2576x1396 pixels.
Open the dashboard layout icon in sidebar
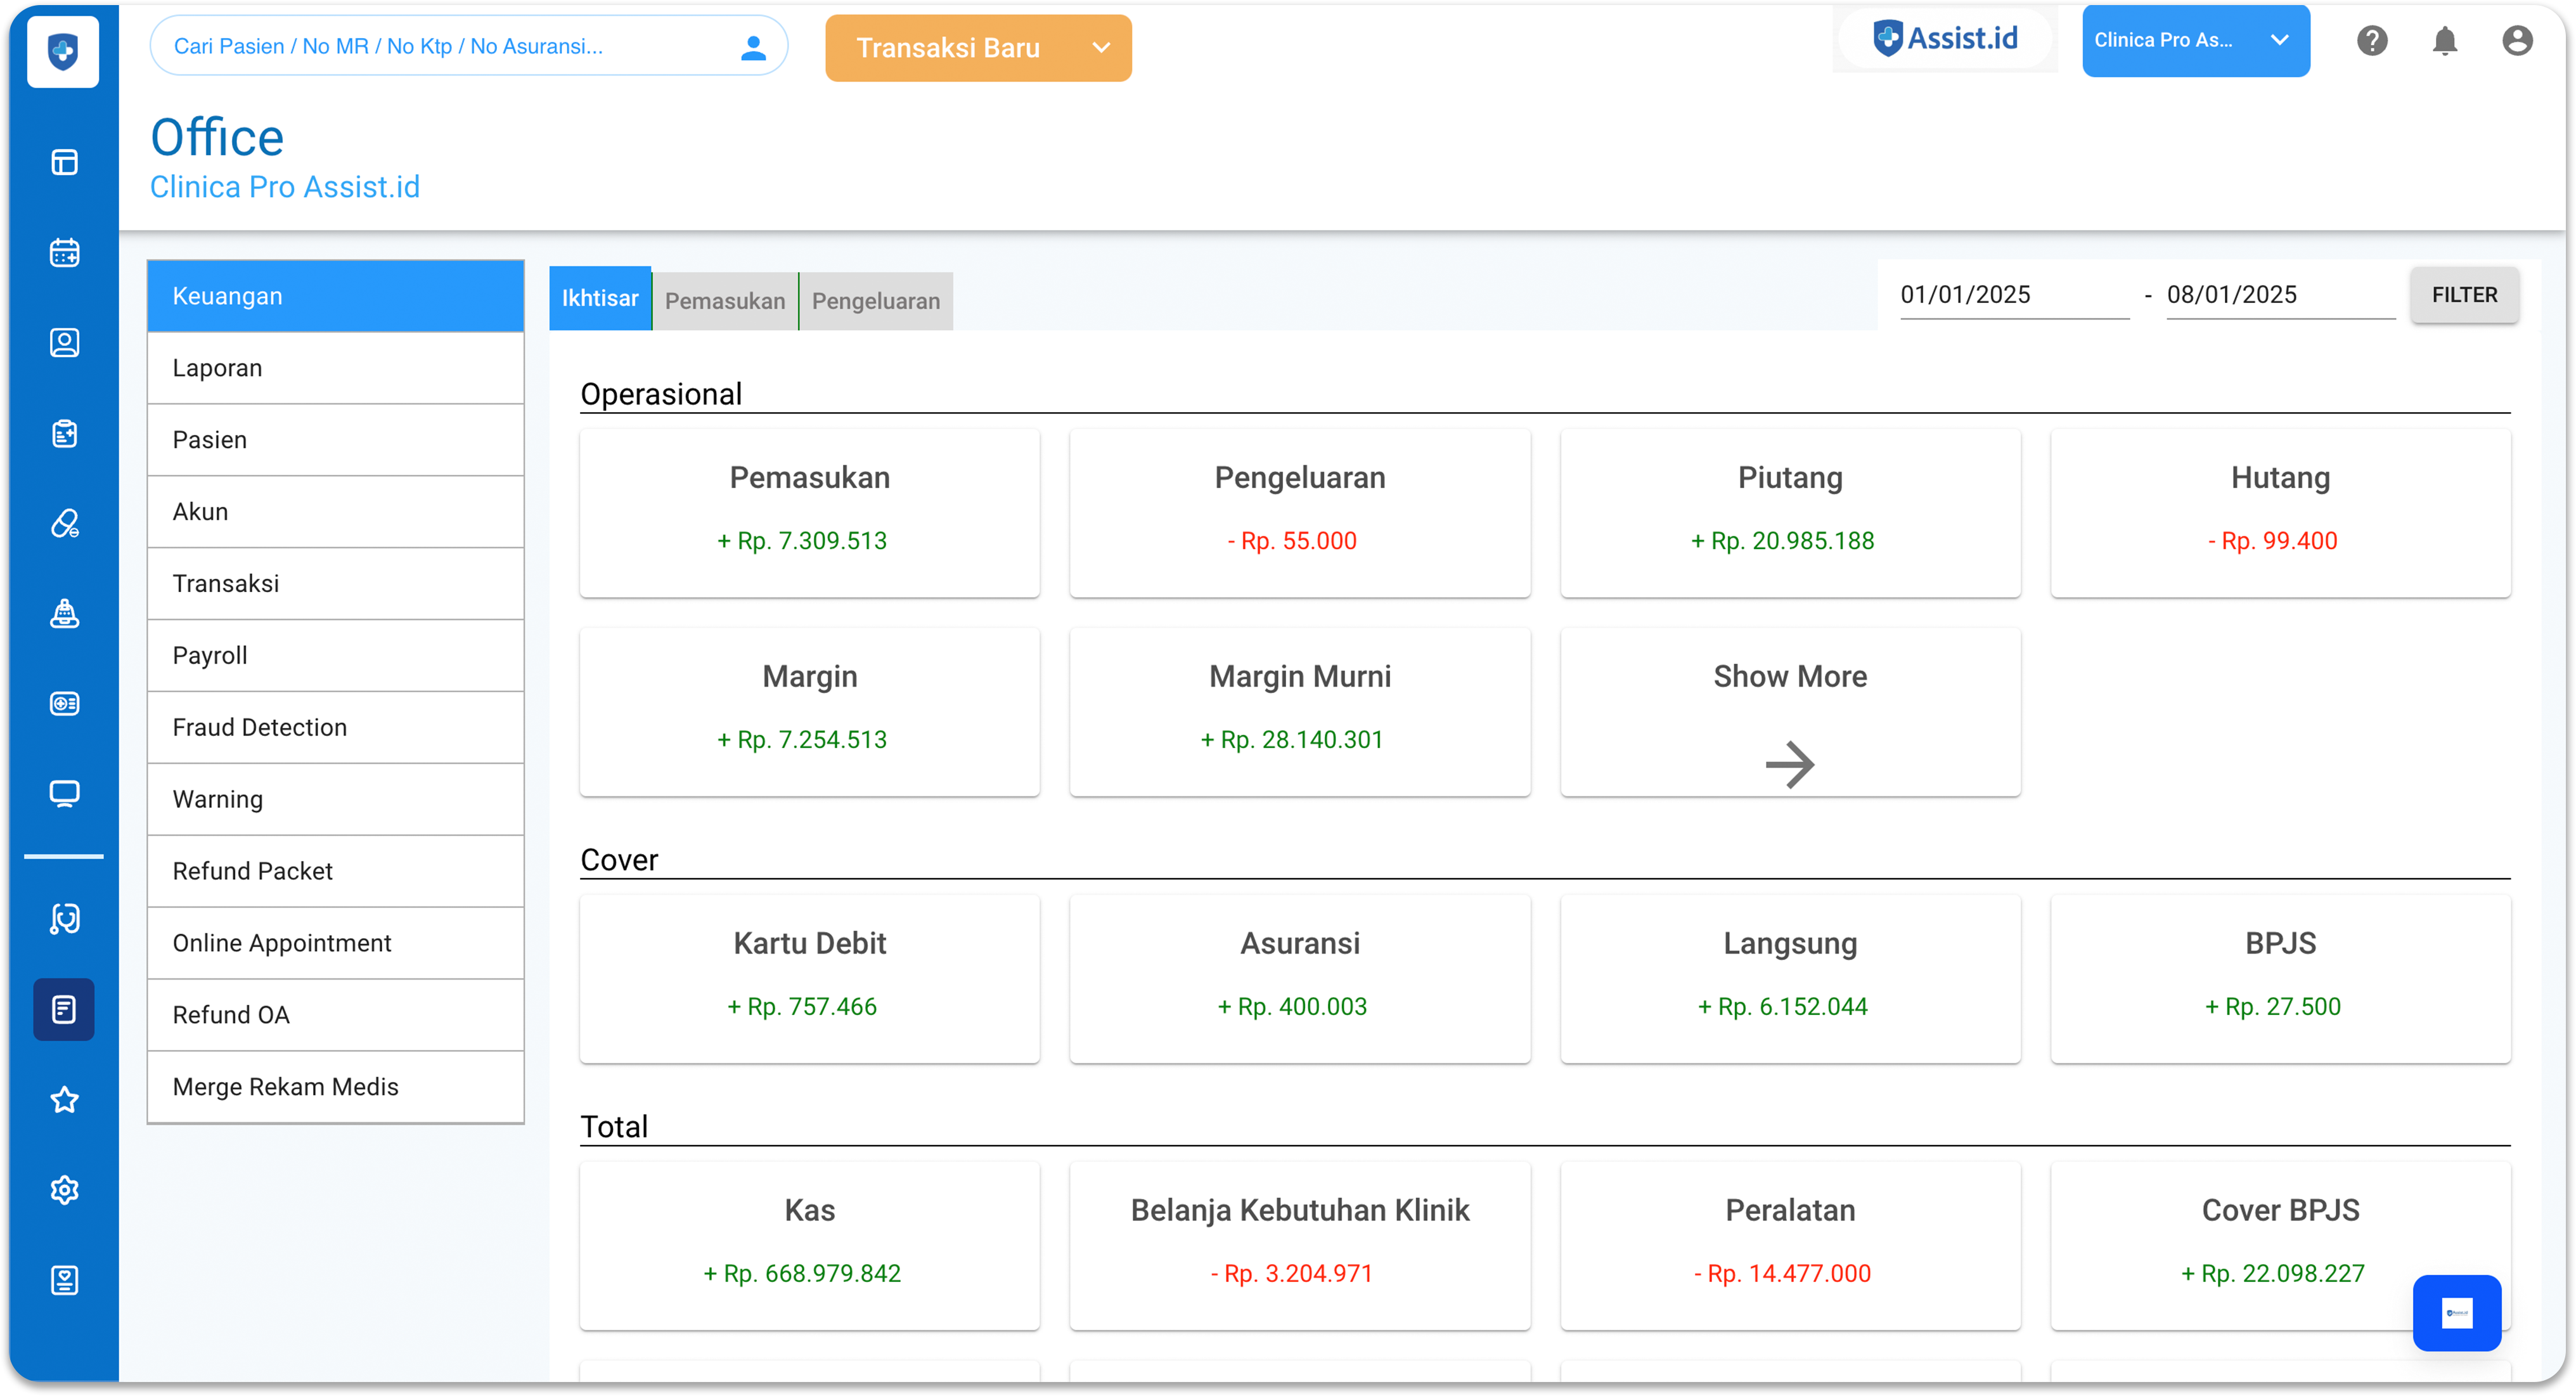point(64,162)
